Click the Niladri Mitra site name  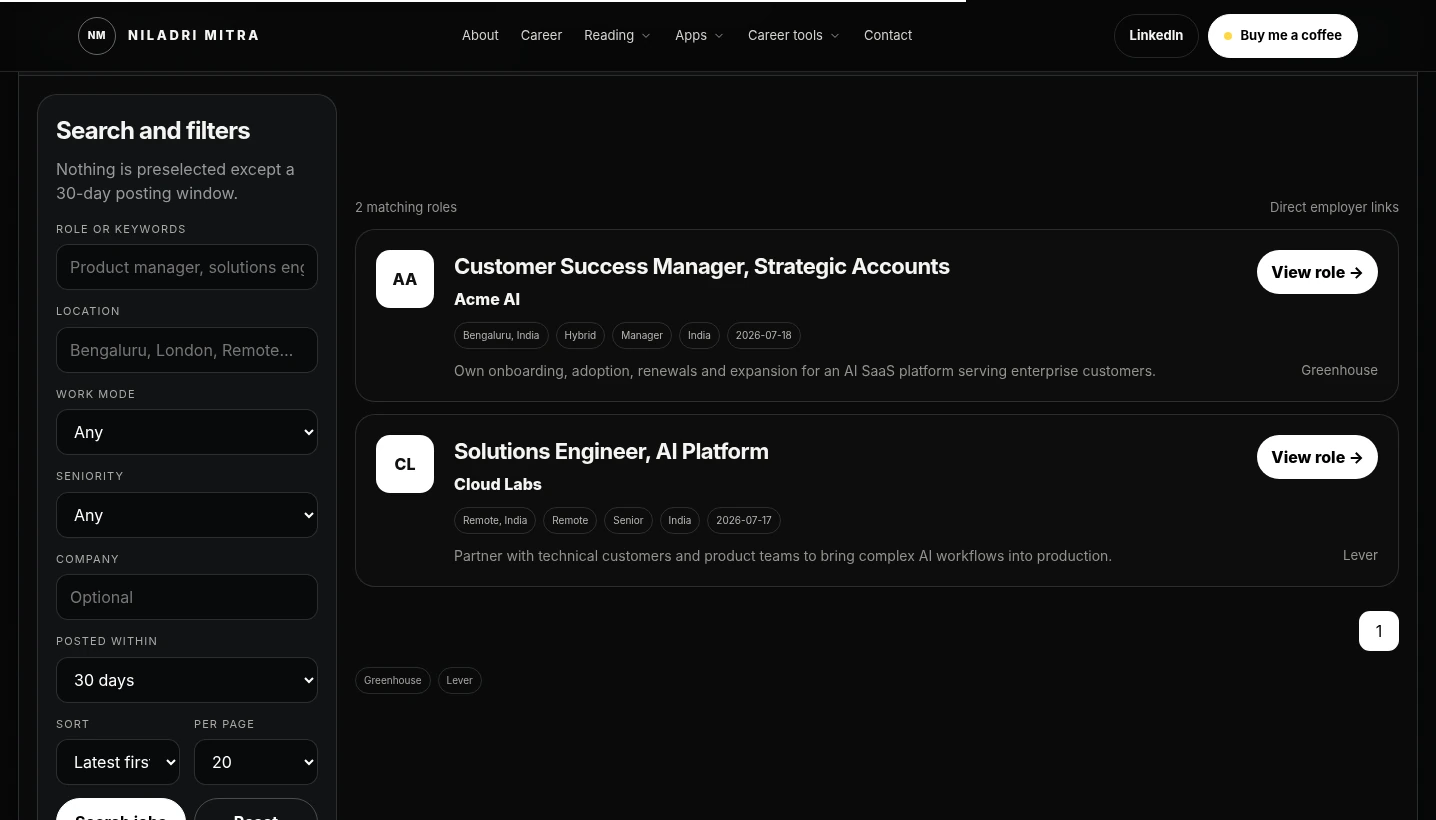(194, 36)
